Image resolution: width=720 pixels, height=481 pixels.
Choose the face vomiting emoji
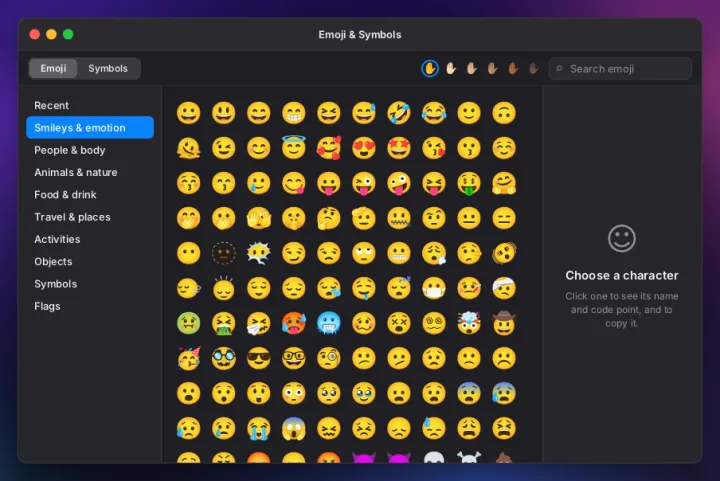tap(224, 323)
